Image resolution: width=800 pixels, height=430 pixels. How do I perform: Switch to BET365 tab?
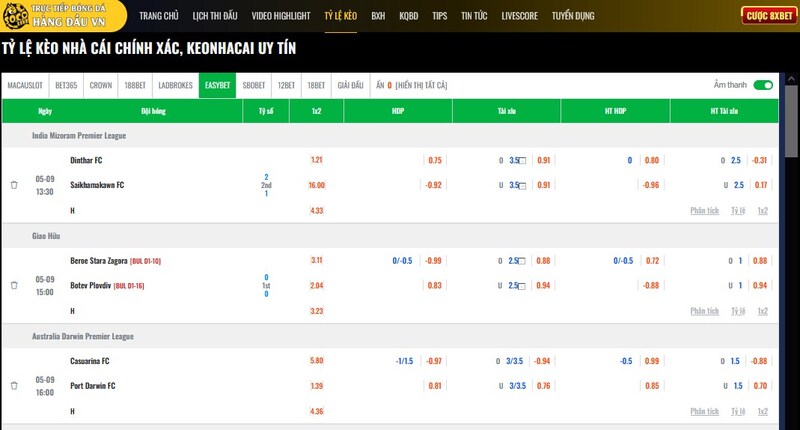pos(66,85)
